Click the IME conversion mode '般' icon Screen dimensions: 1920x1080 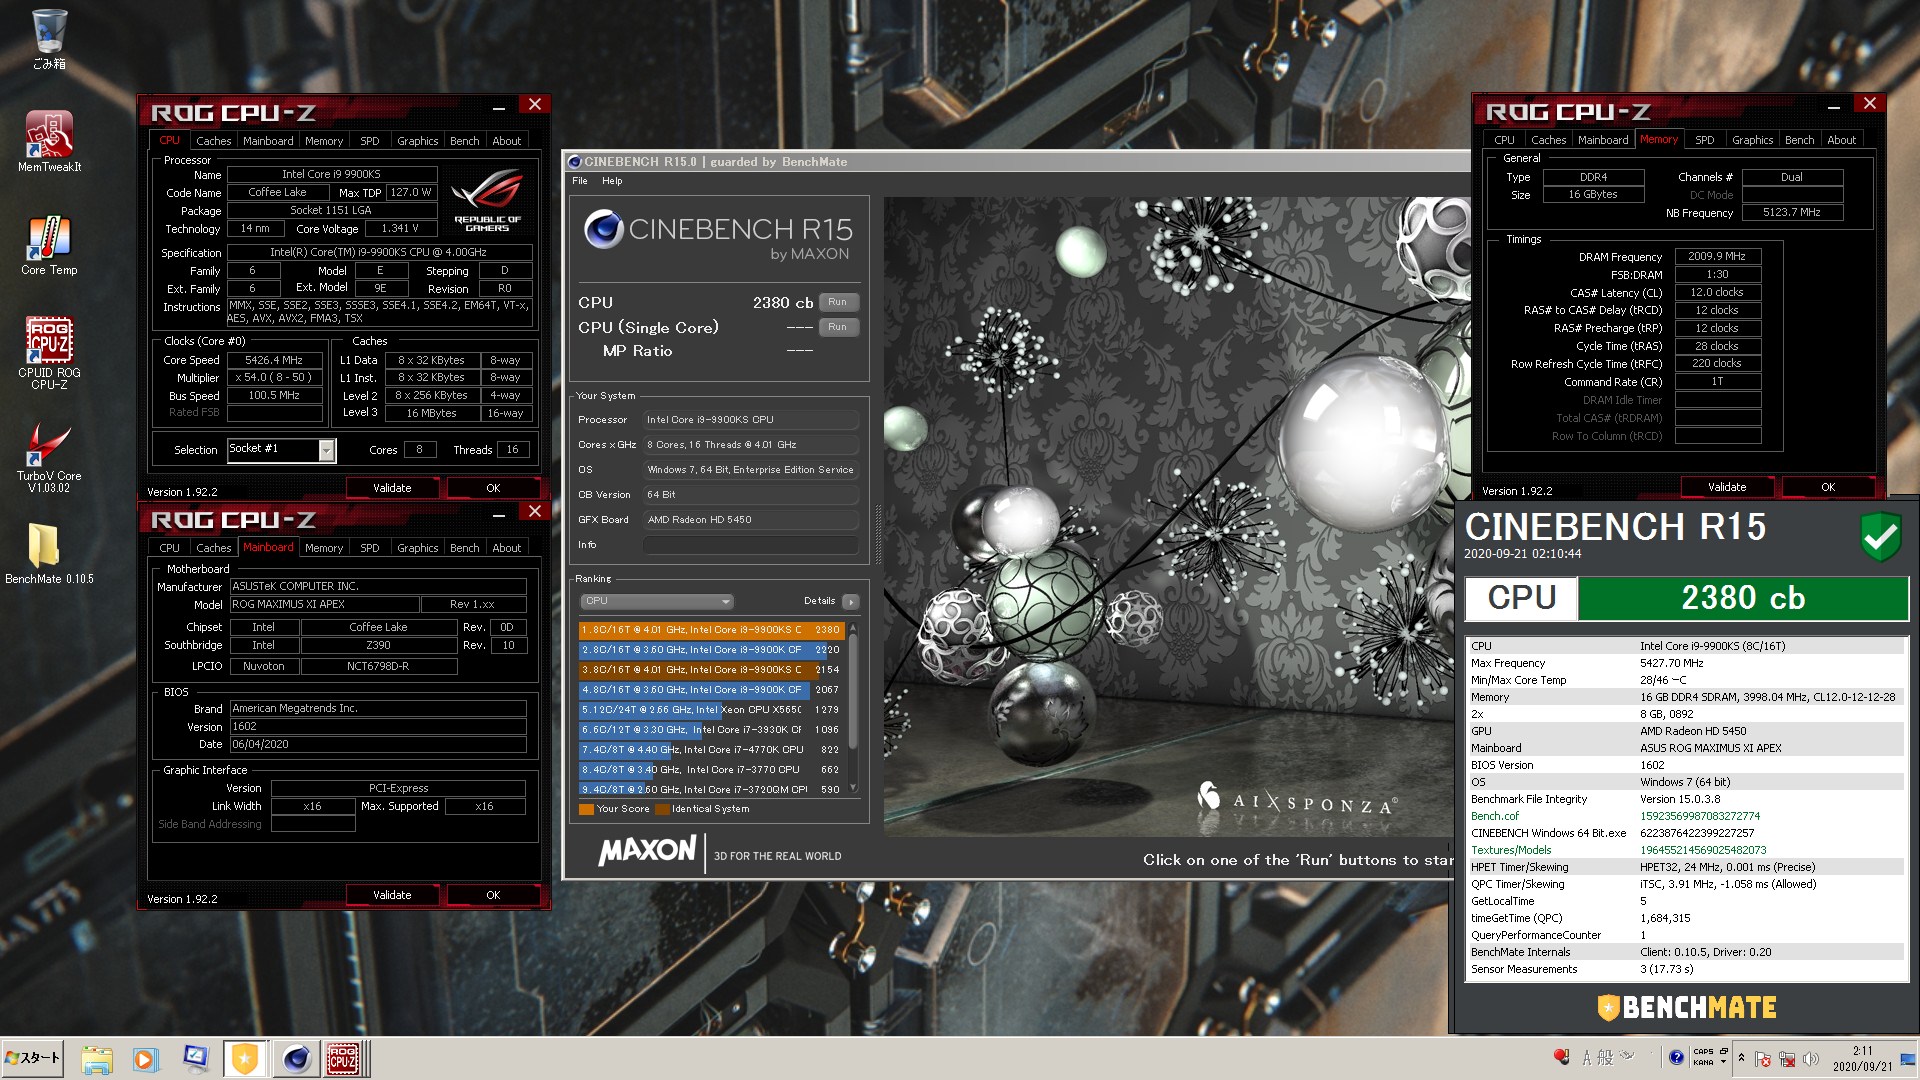coord(1605,1057)
